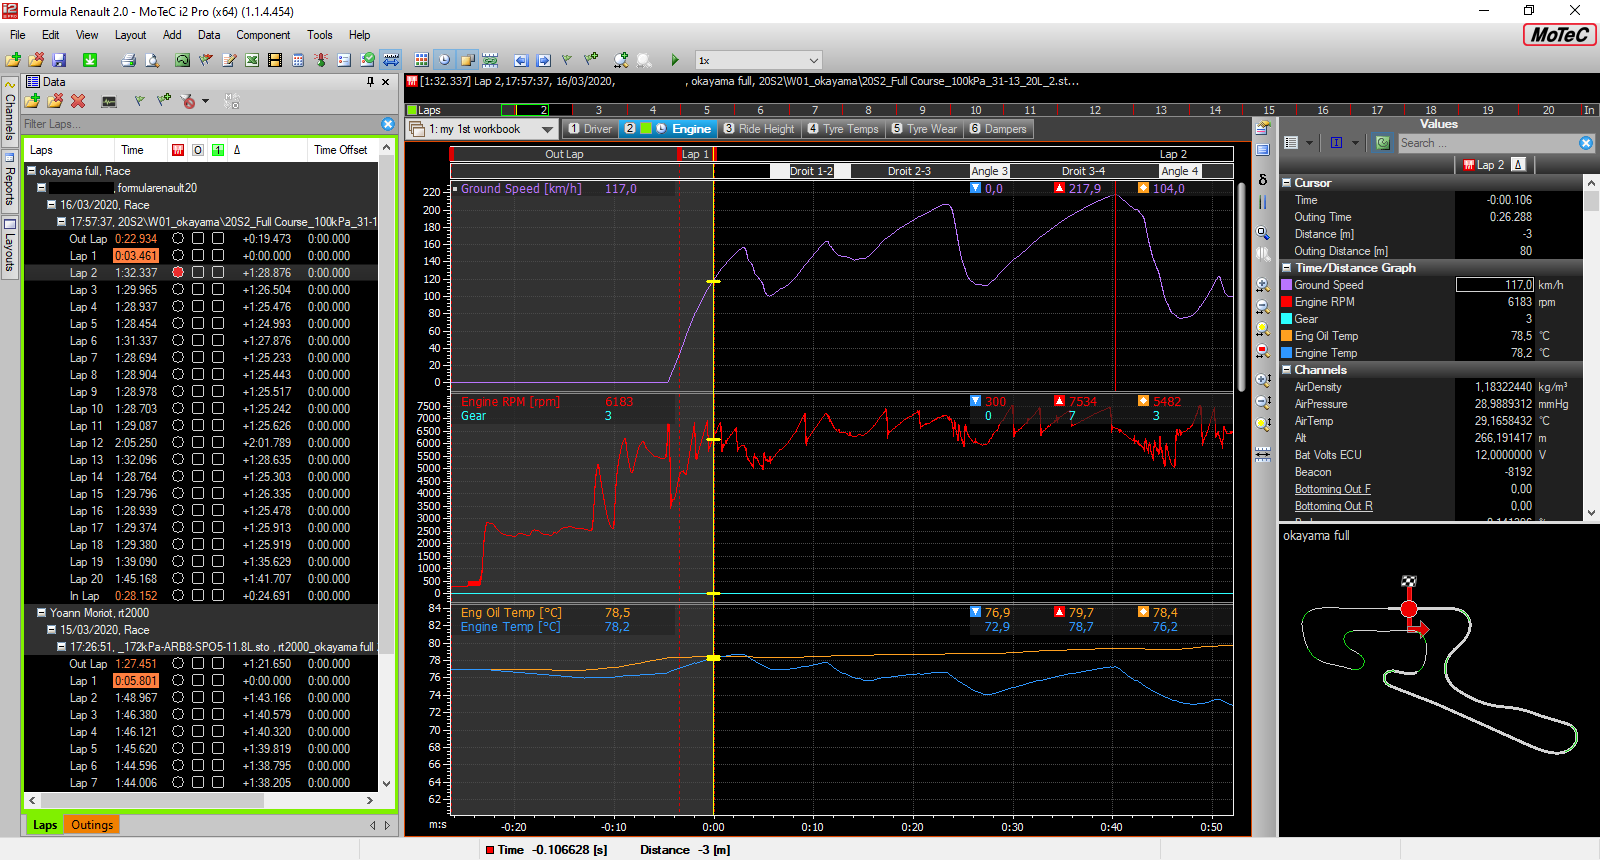Collapse the Time/Distance Graph section
1600x860 pixels.
(x=1287, y=267)
